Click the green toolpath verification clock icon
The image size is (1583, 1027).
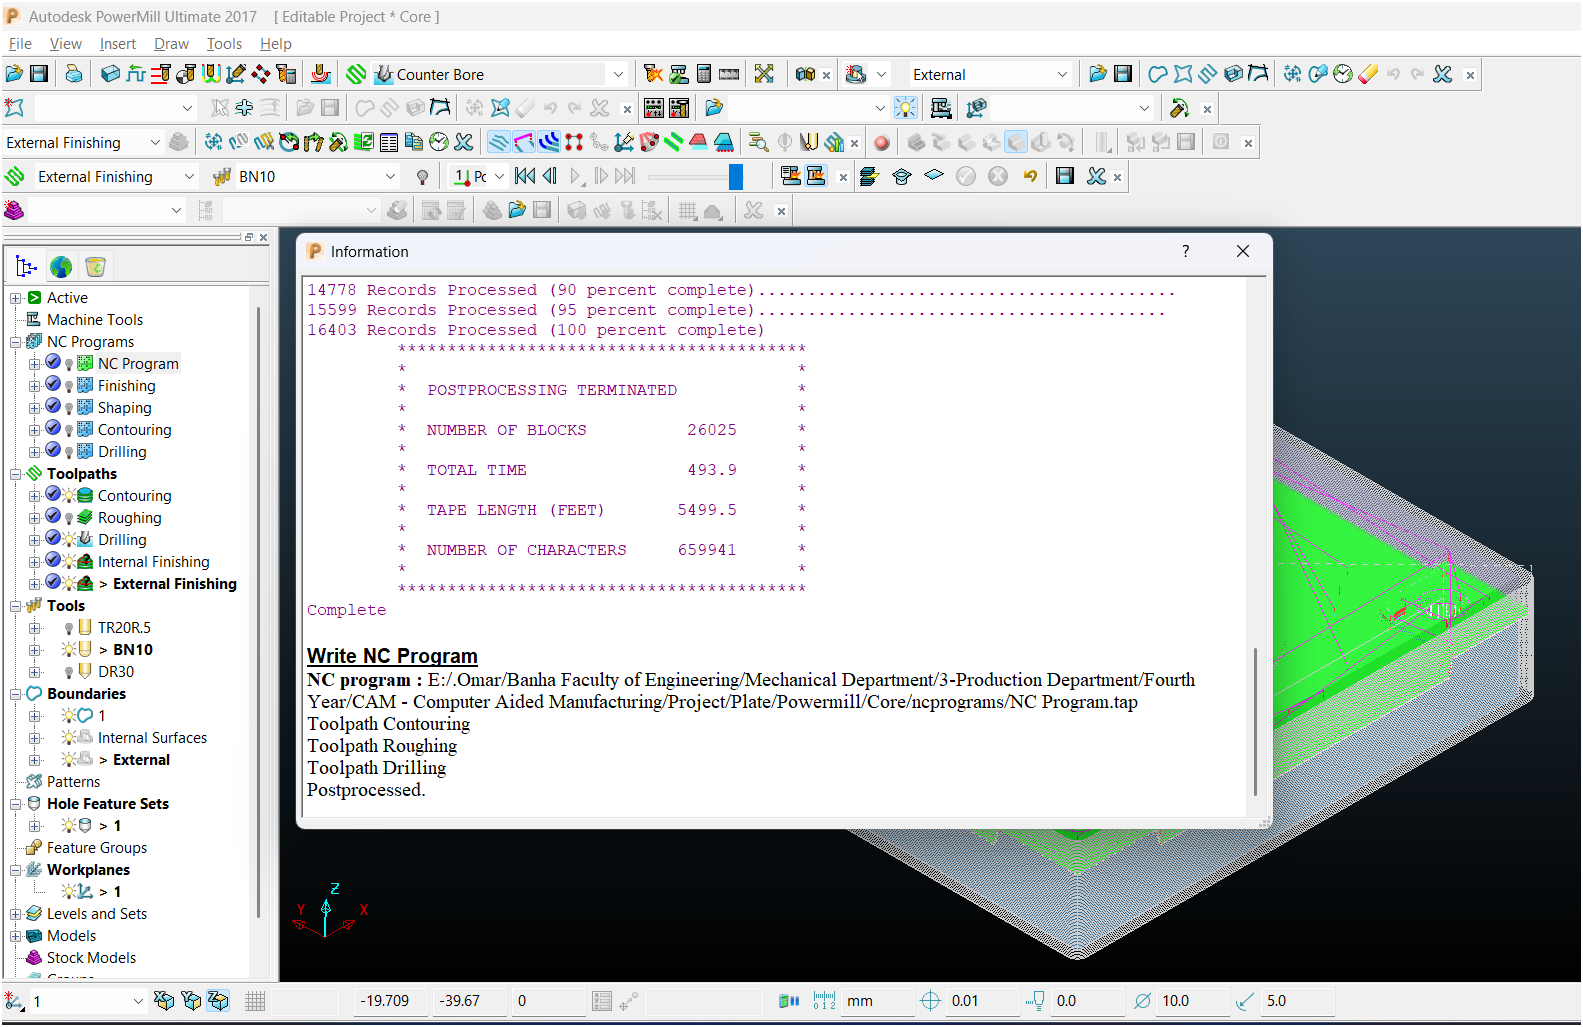click(439, 142)
